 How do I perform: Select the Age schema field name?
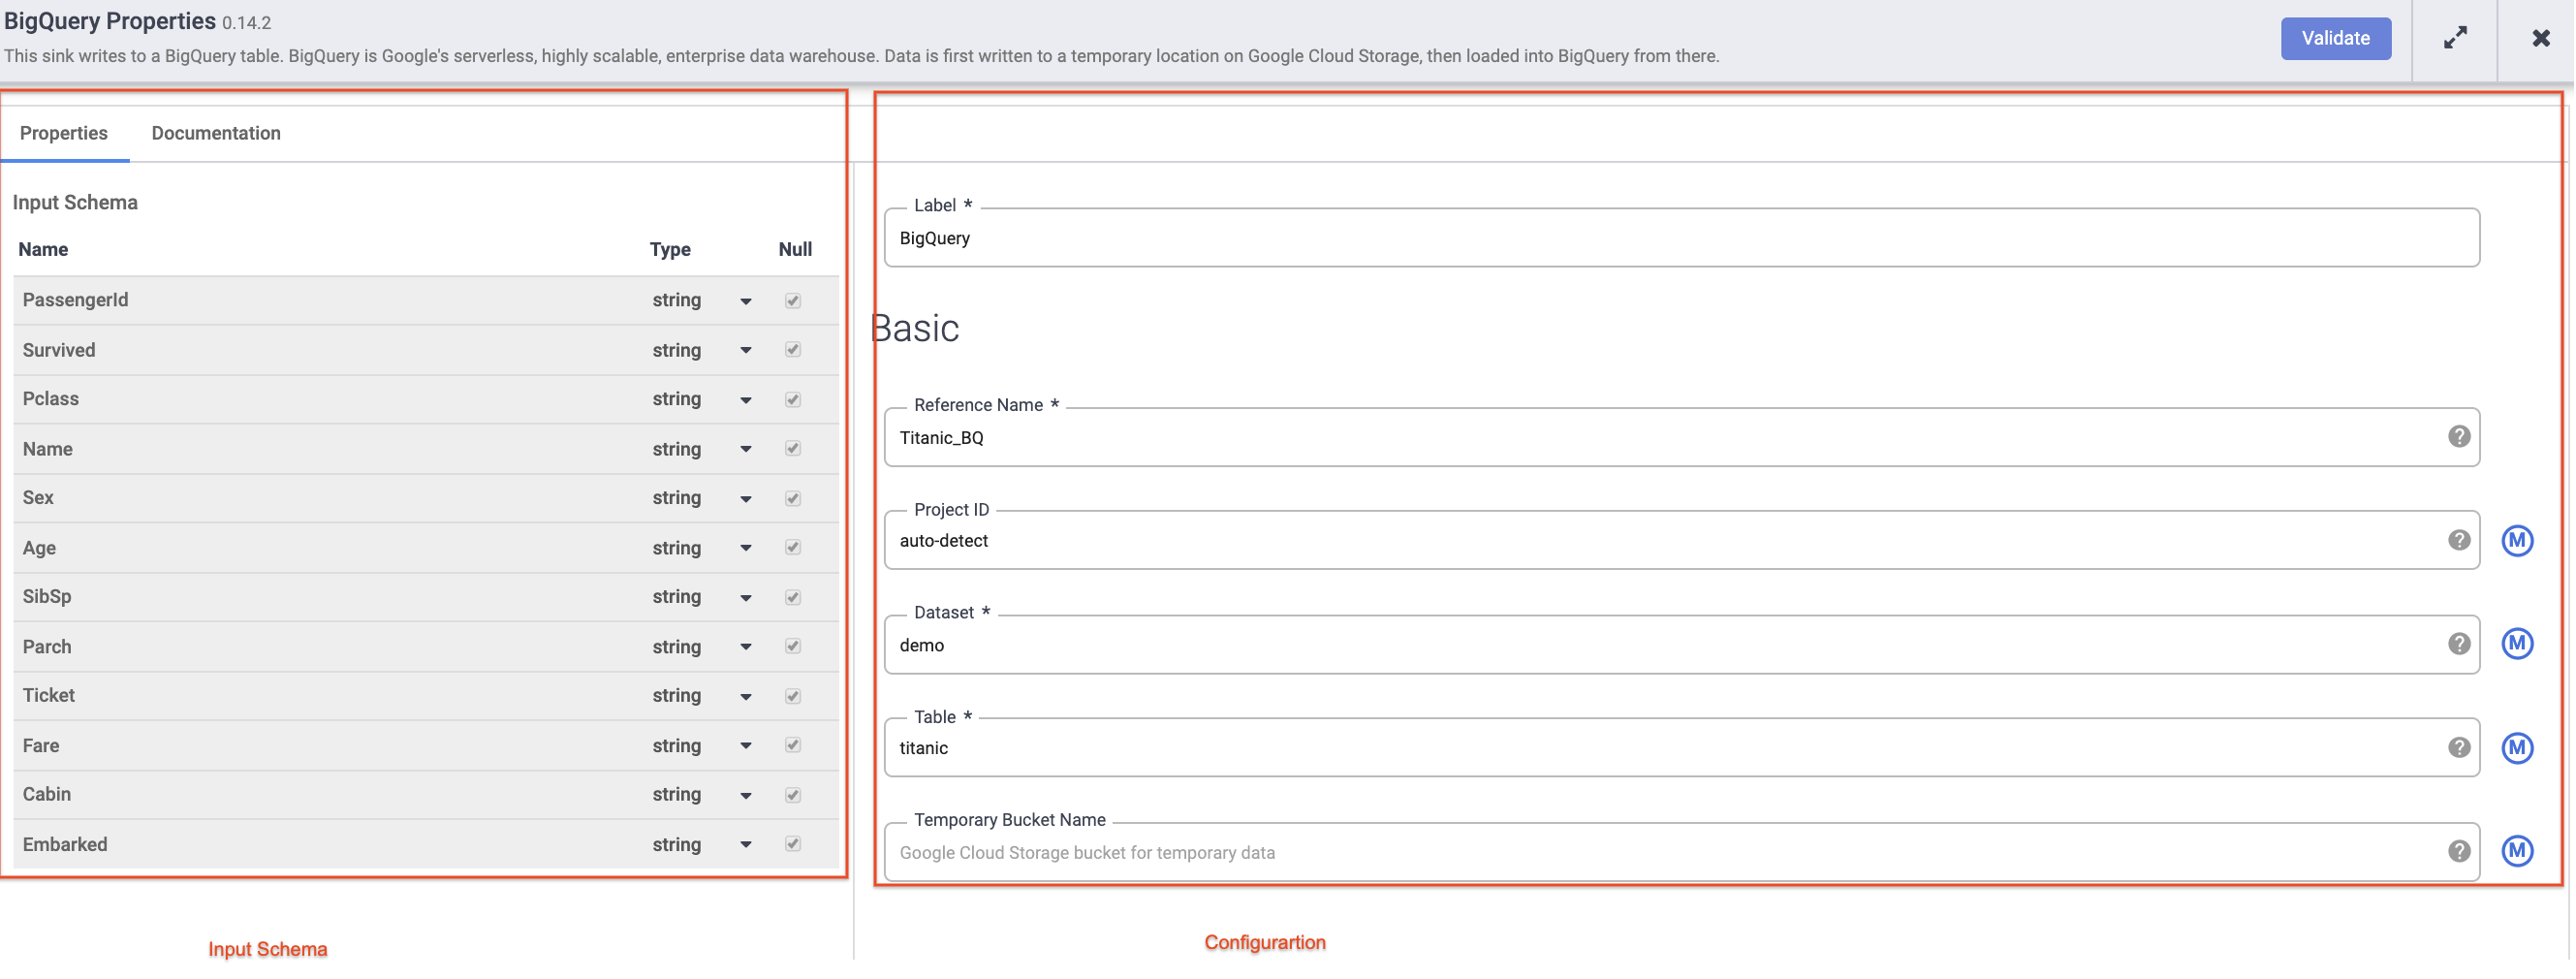[x=39, y=548]
